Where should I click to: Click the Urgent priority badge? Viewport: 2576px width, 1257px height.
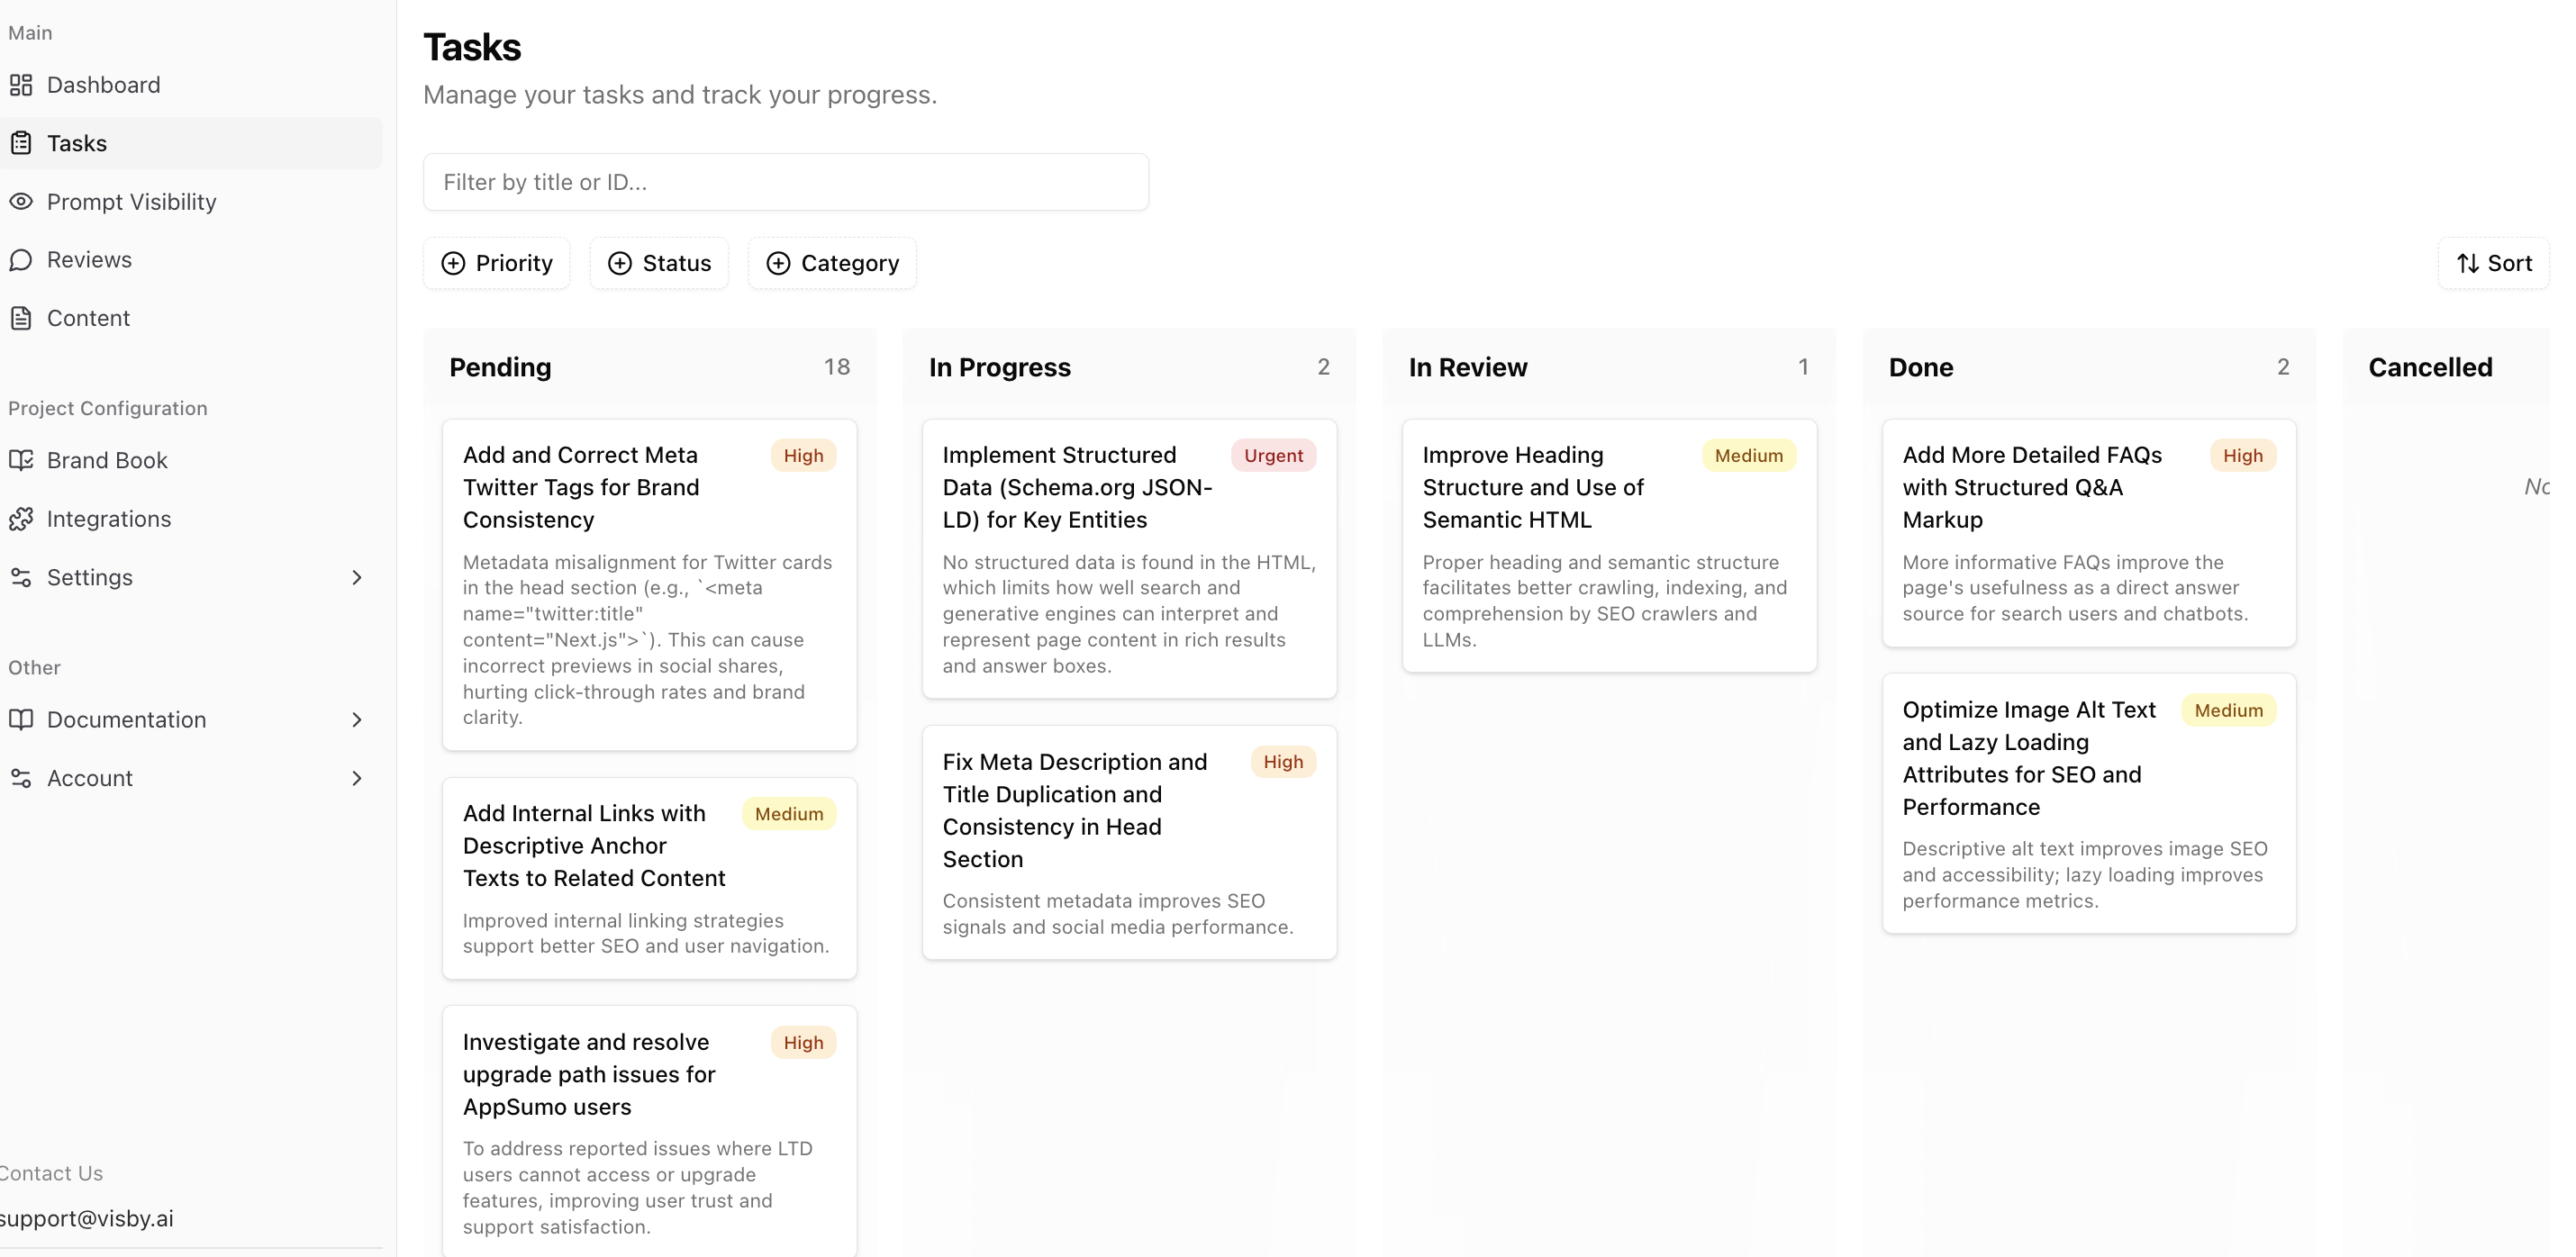1272,456
